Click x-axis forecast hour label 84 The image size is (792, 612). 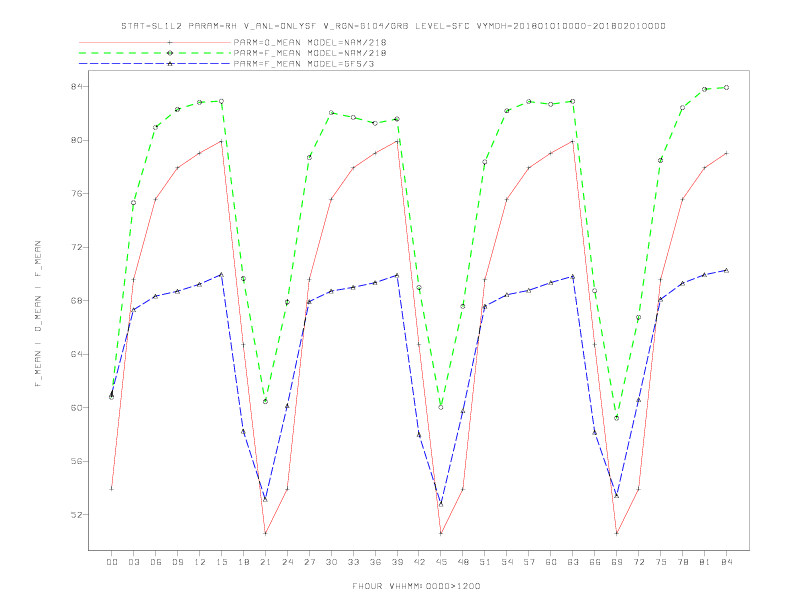pos(727,562)
